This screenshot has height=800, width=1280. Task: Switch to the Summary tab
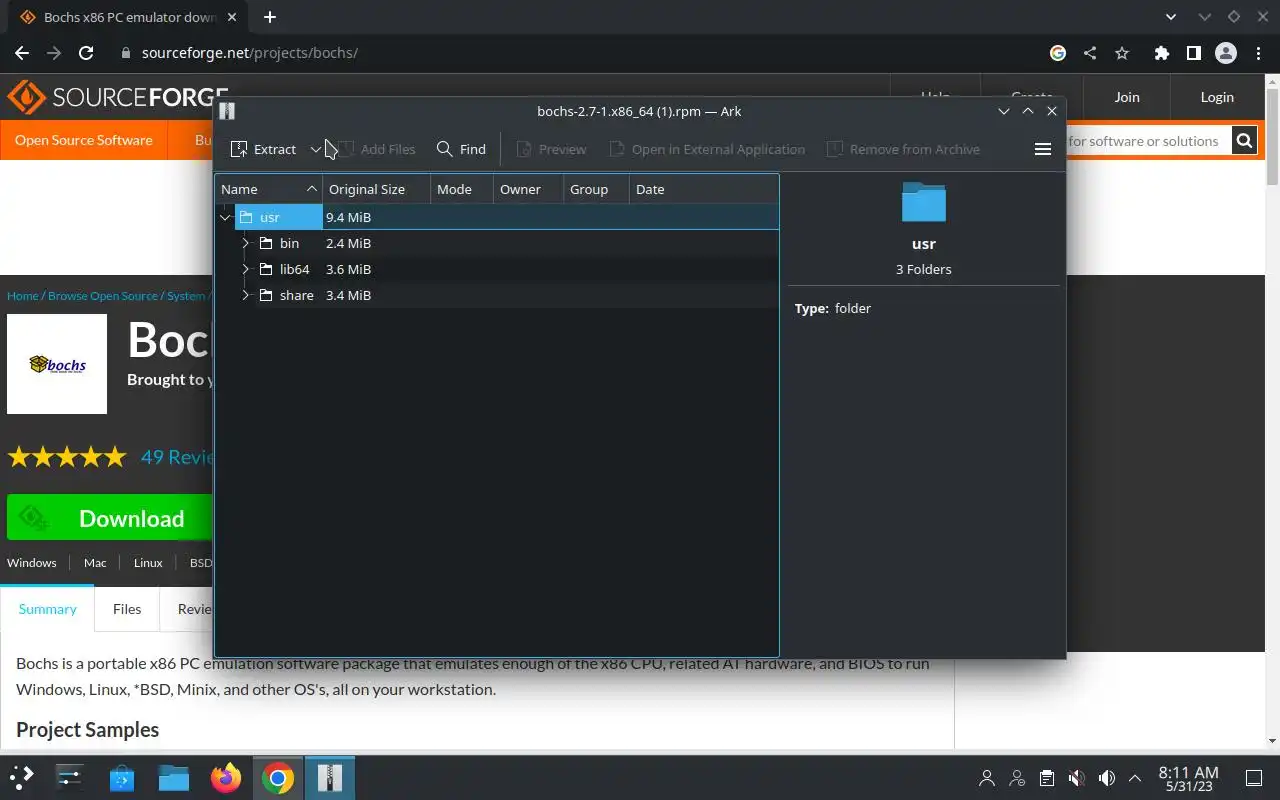[x=47, y=609]
